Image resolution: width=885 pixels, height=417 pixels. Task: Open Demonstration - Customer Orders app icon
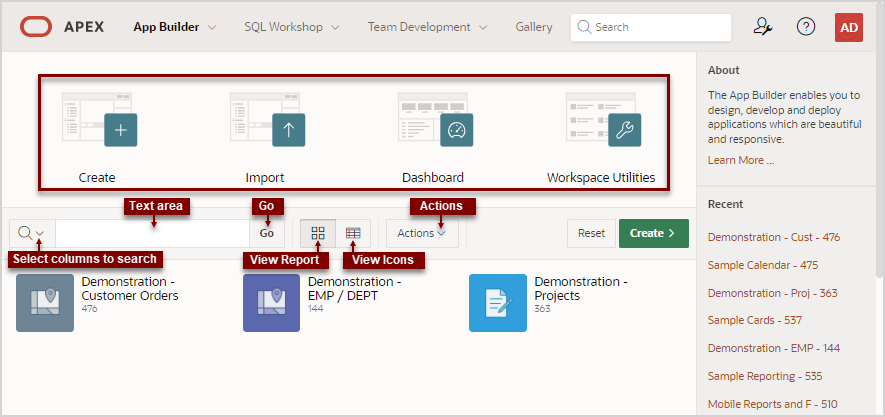point(45,302)
